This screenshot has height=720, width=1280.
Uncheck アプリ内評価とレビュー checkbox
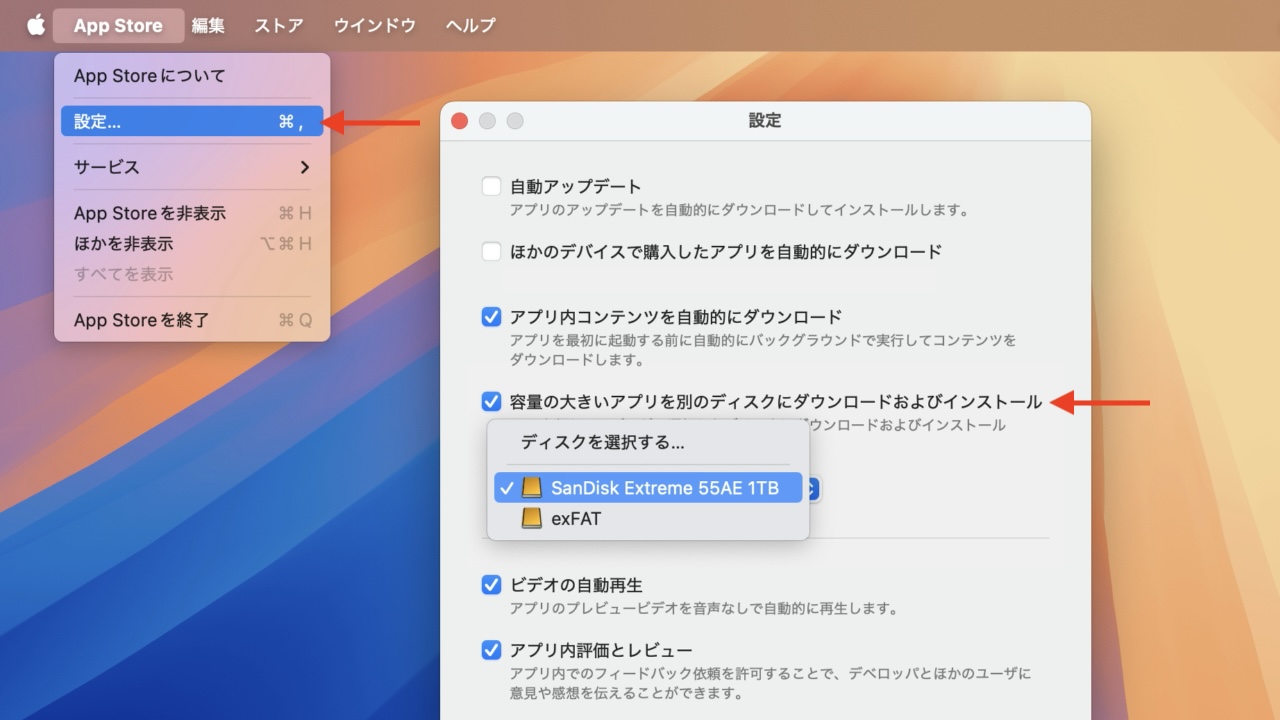(491, 650)
